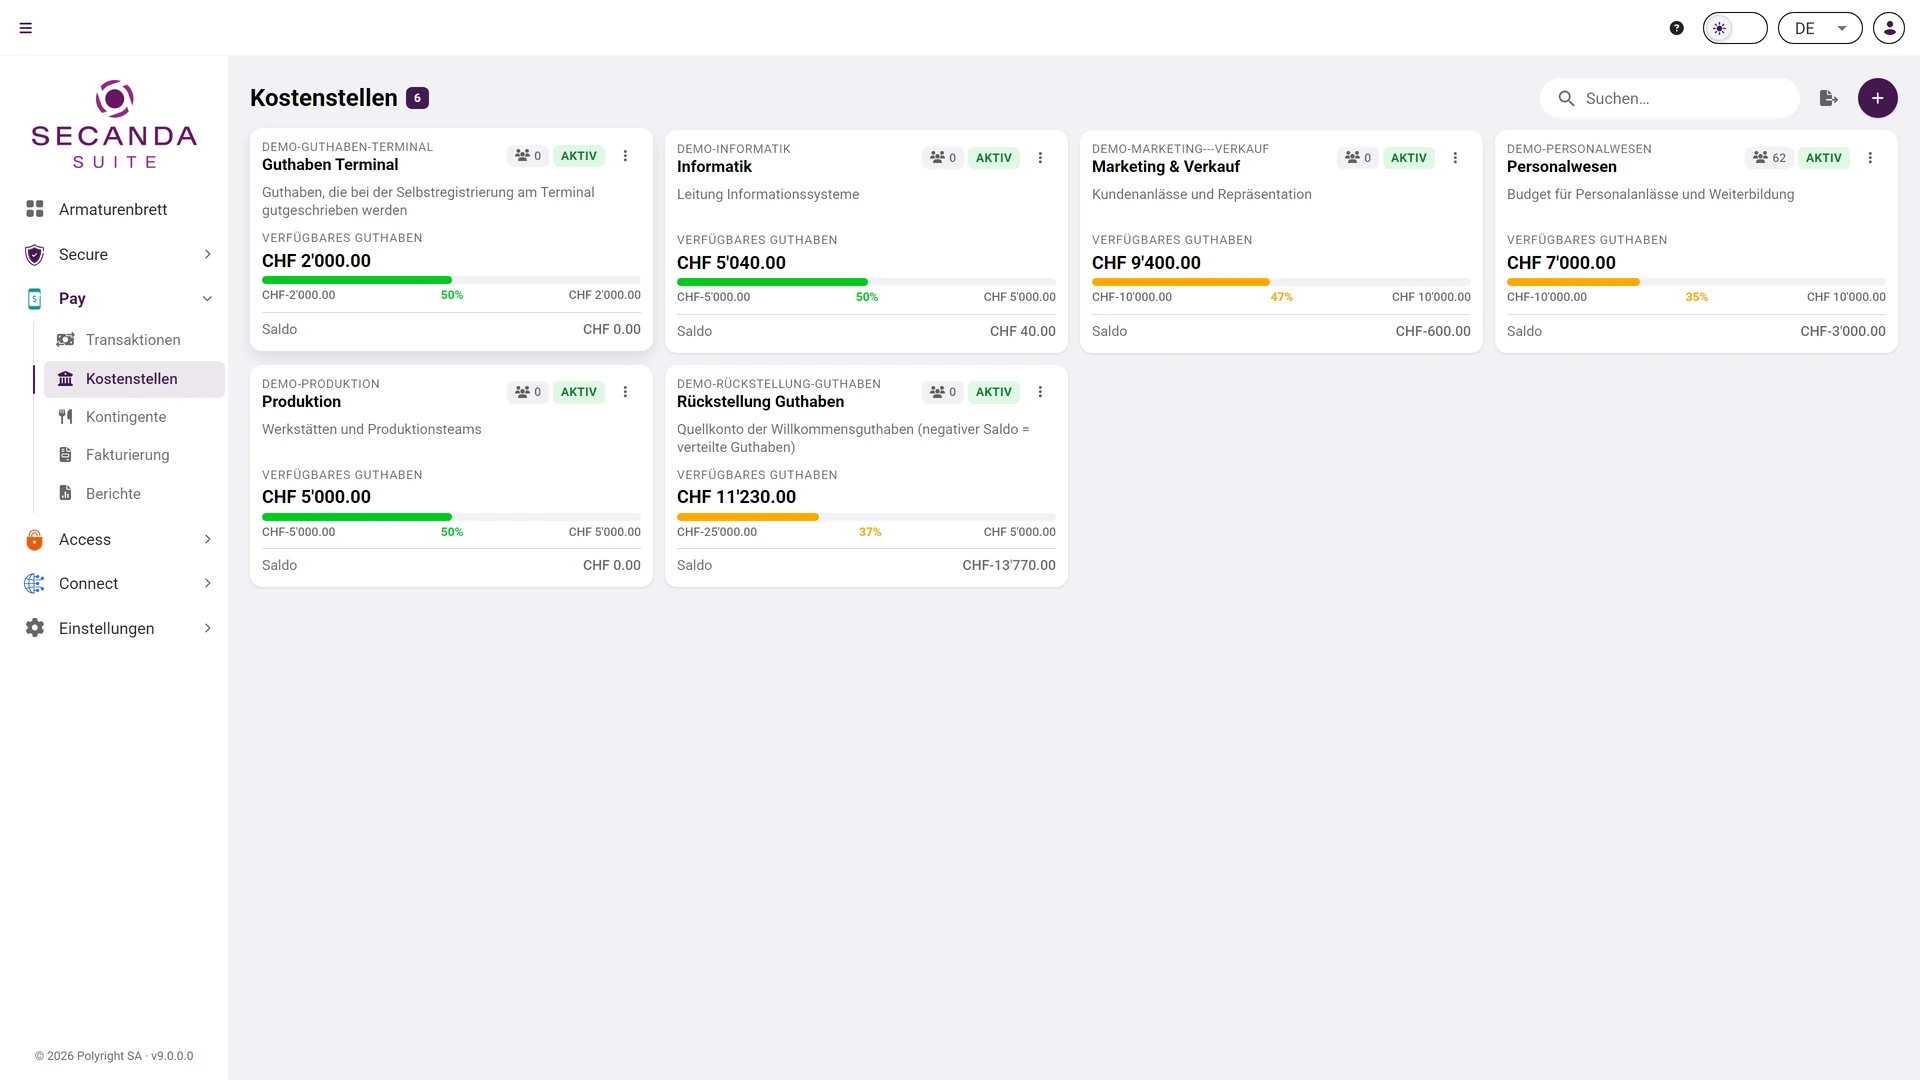The image size is (1920, 1080).
Task: Expand the Secure sidebar section
Action: pyautogui.click(x=114, y=254)
